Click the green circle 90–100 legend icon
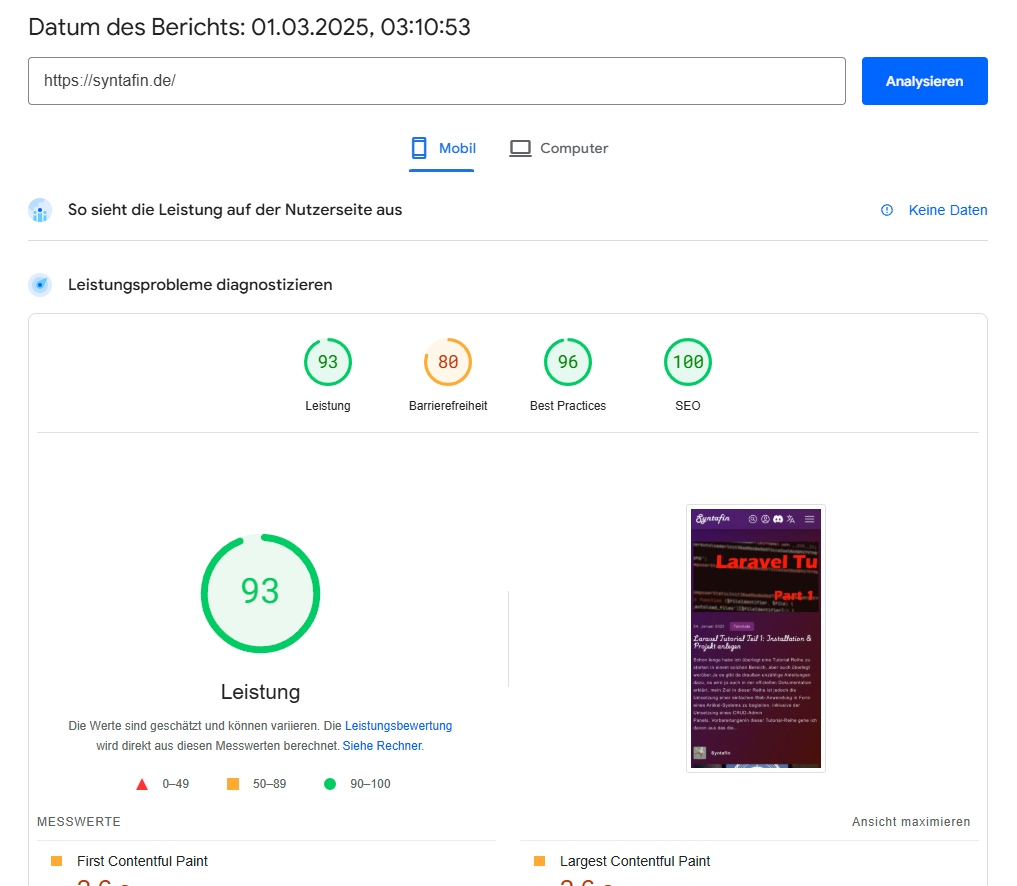 330,784
